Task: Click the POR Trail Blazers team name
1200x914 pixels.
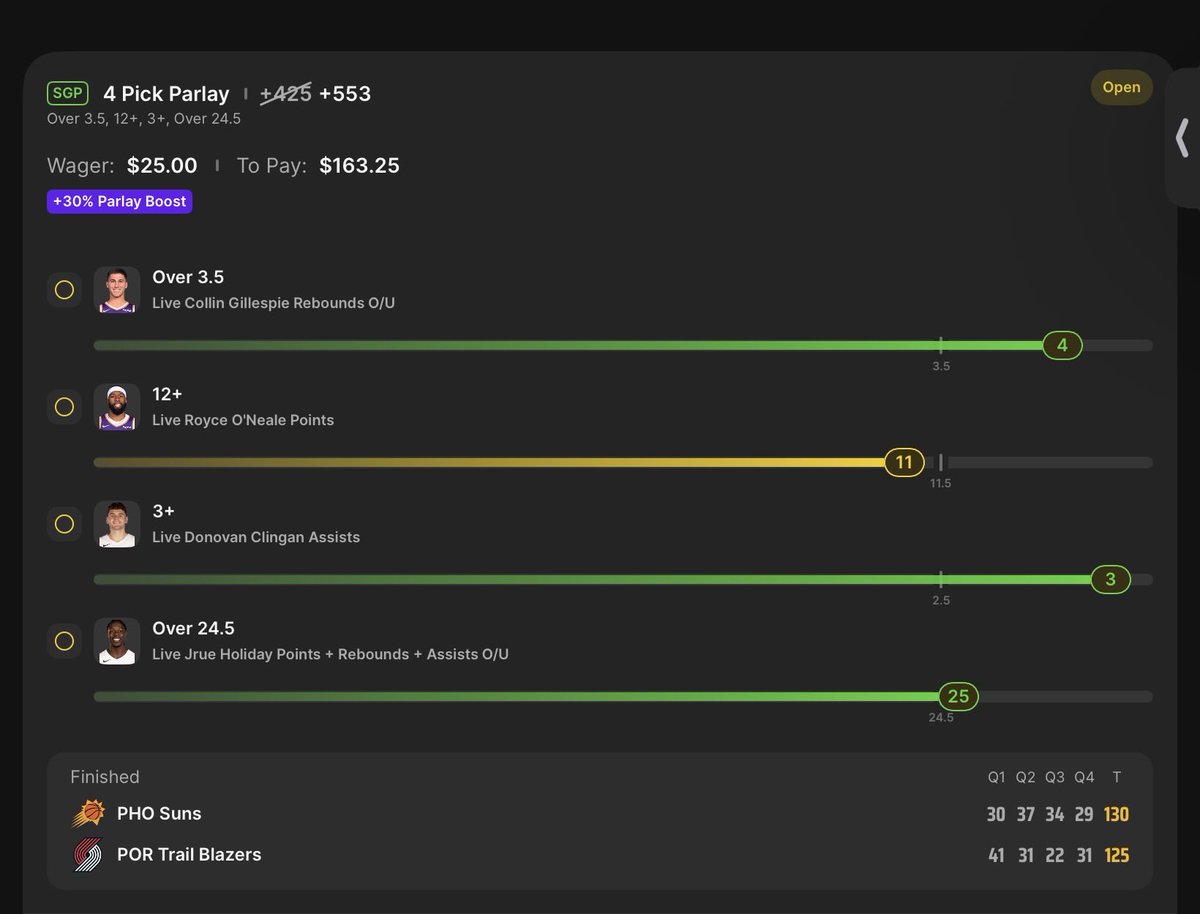Action: [x=189, y=855]
